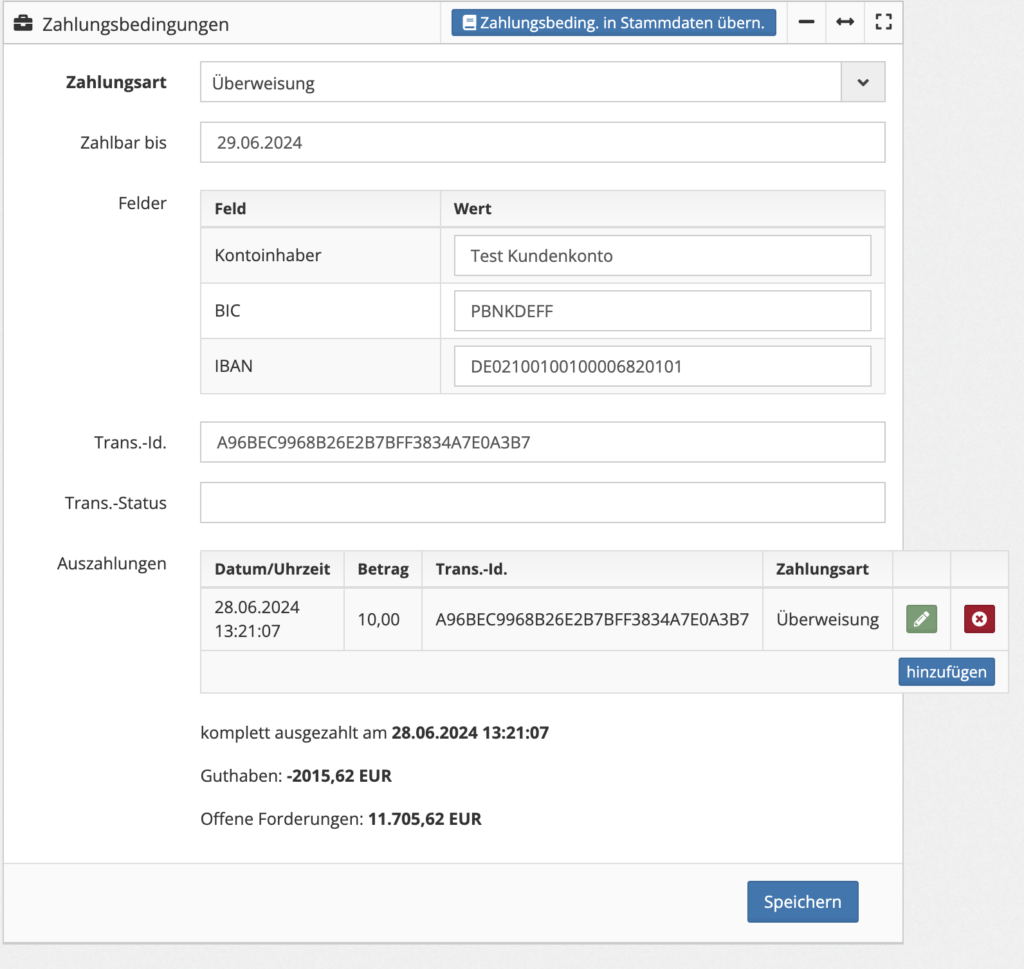
Task: Edit the 28.06.2024 payout with pencil icon
Action: [x=921, y=619]
